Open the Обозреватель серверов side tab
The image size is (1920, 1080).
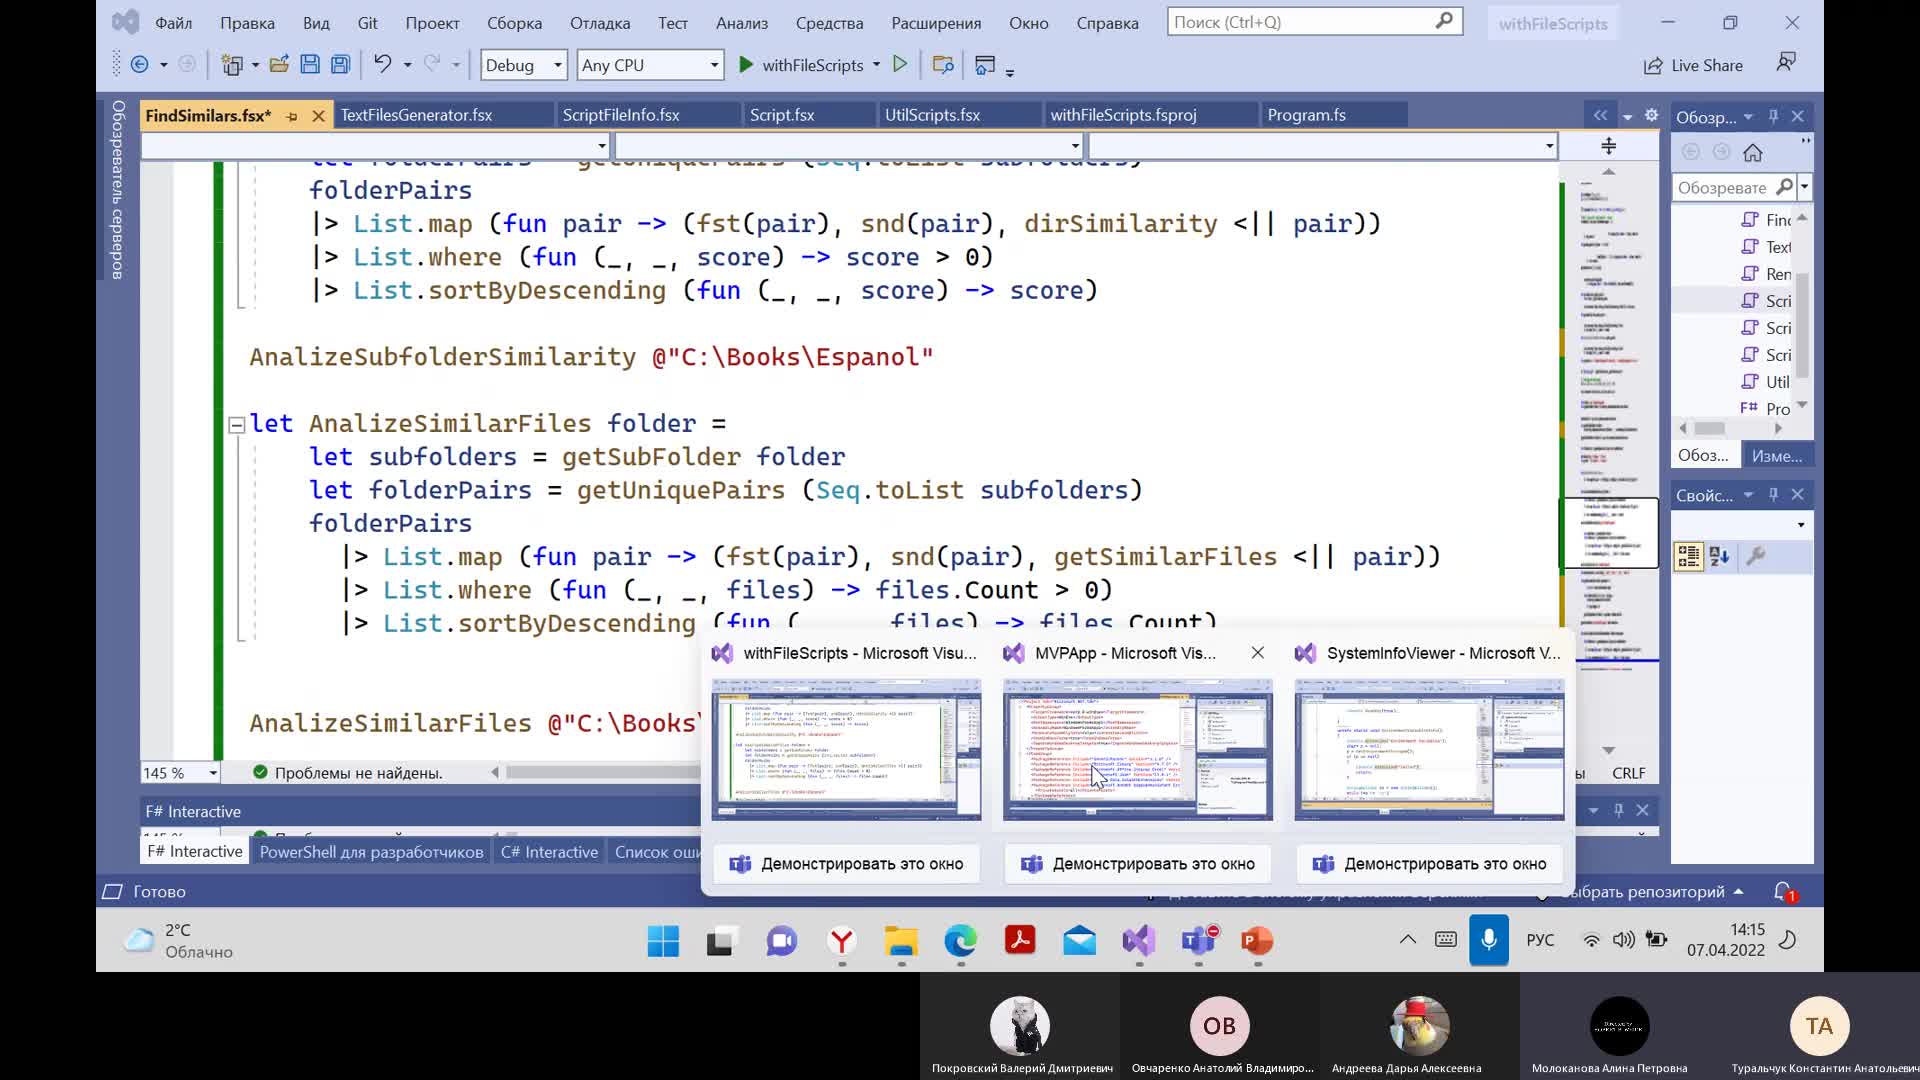[x=118, y=190]
